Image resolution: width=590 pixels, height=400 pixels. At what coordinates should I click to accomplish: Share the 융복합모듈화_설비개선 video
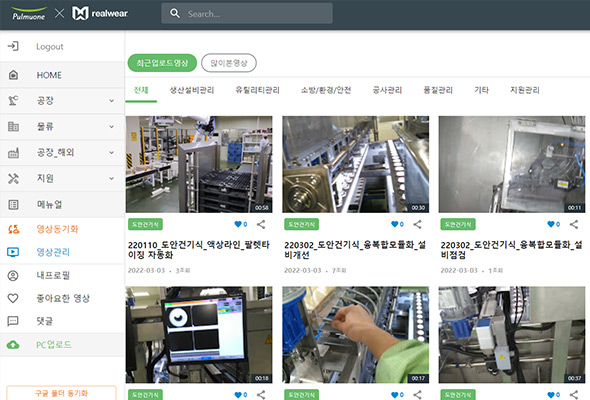coord(418,225)
